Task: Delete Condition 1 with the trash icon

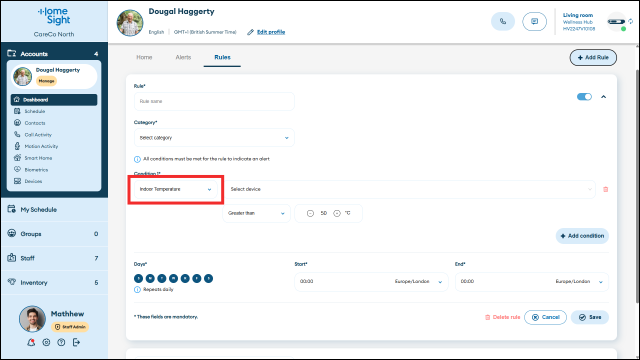Action: 606,189
